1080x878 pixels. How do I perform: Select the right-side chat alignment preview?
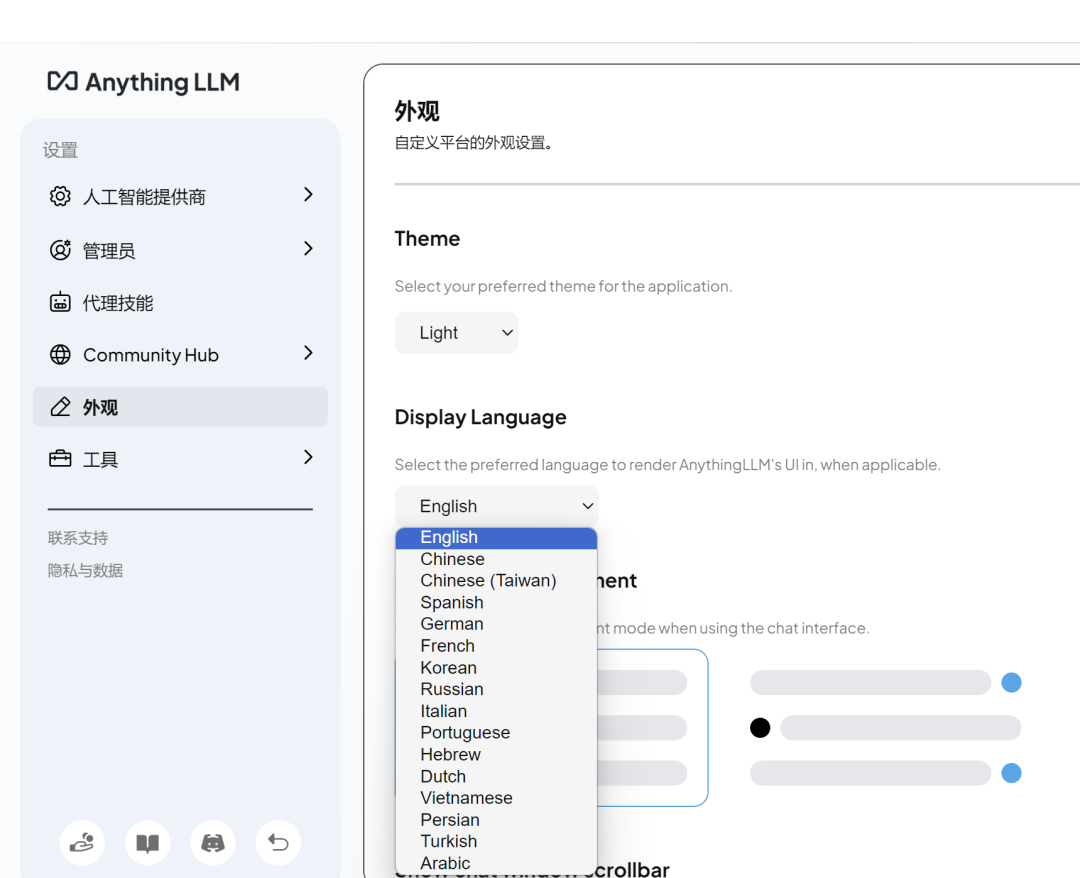[x=886, y=728]
